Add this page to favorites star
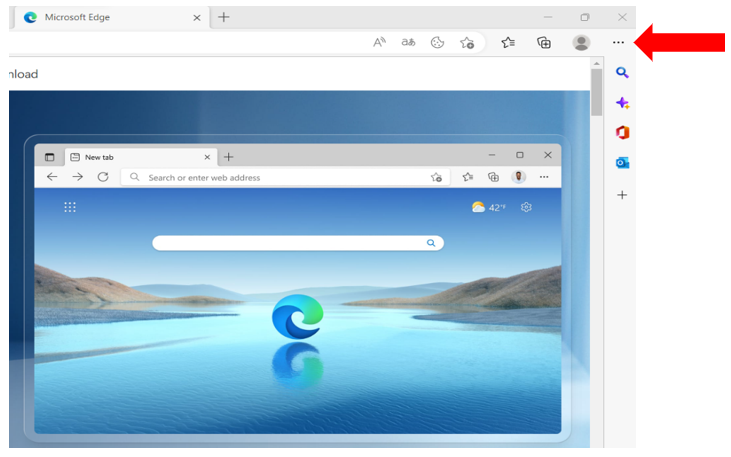Screen dimensions: 731x457 [x=467, y=43]
